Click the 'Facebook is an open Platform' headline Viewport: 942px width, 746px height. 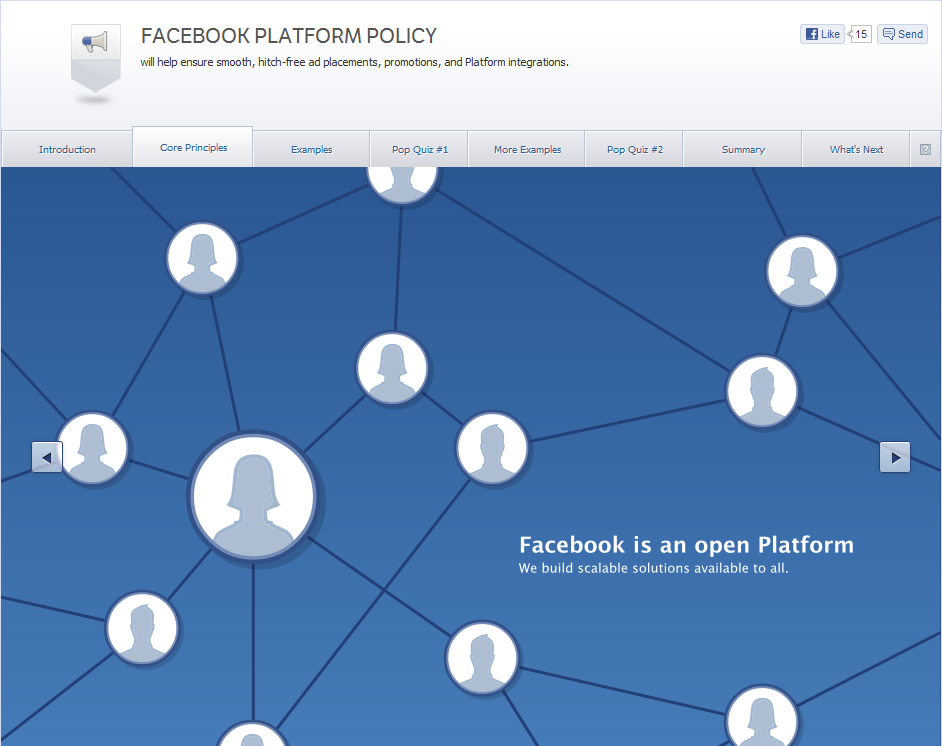coord(686,545)
